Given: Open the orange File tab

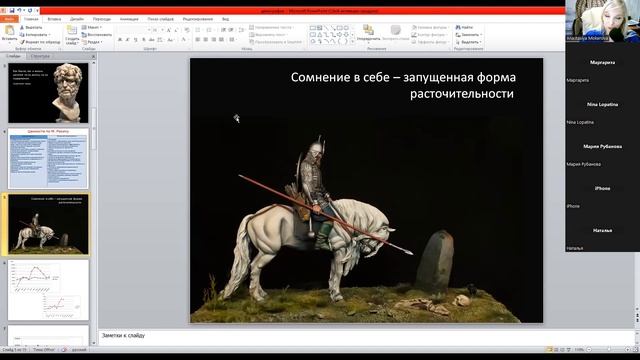Looking at the screenshot, I should click(x=9, y=19).
